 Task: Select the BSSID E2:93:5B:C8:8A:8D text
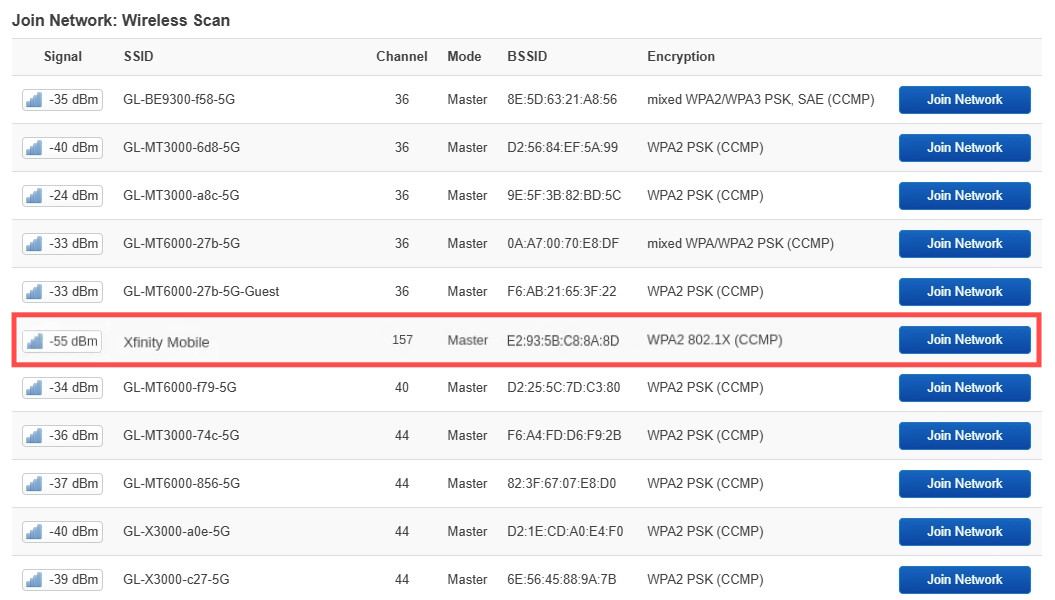click(563, 340)
